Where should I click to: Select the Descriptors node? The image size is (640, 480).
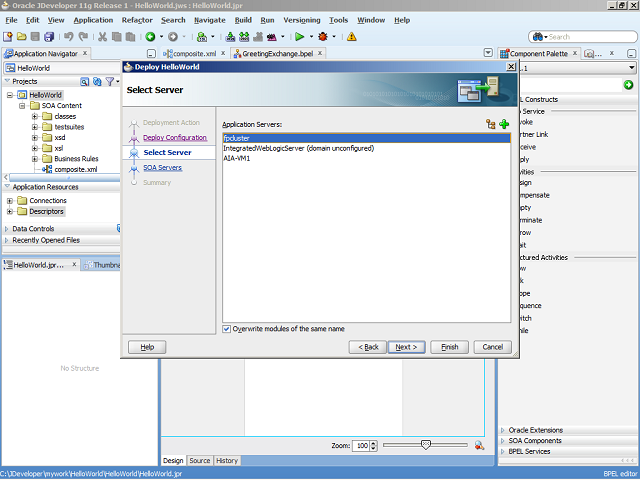(46, 211)
